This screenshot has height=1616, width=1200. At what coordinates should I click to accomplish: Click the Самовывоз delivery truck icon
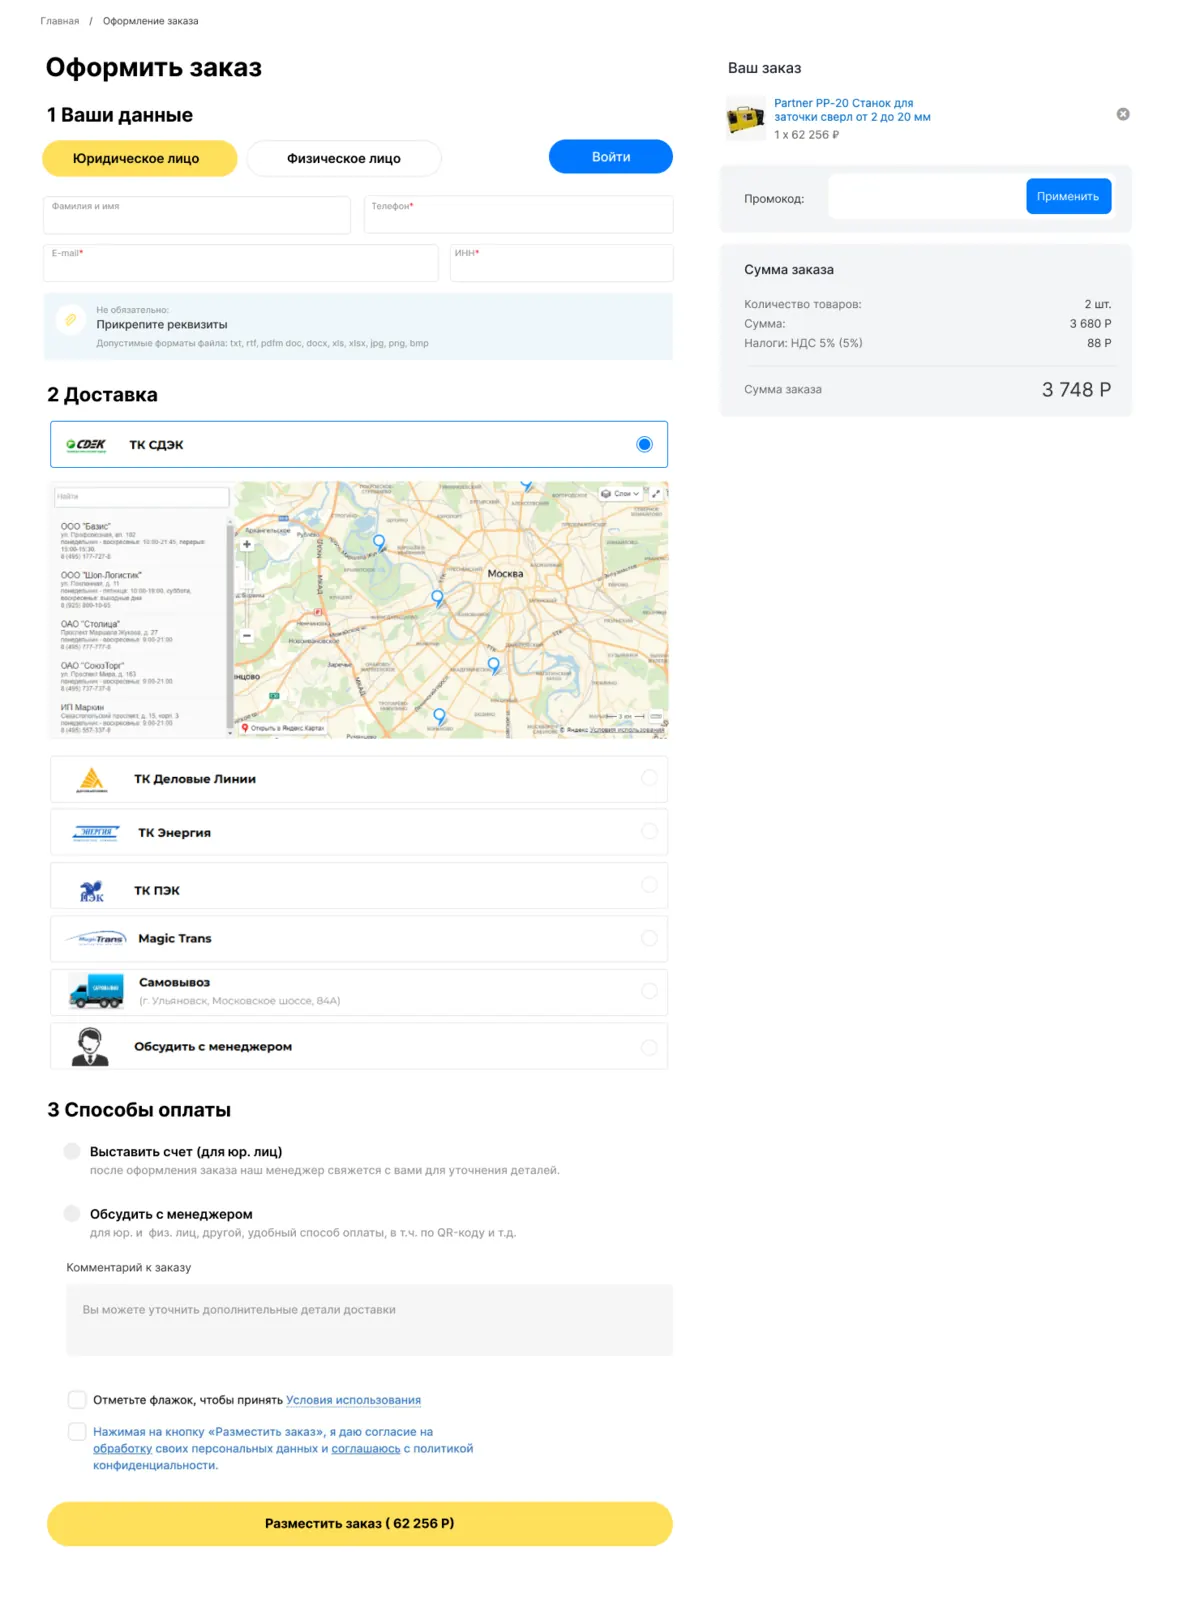coord(96,991)
